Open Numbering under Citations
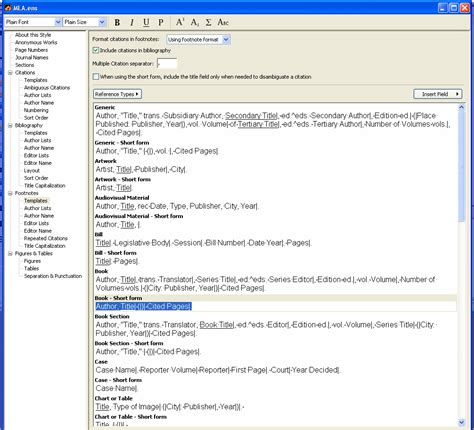The image size is (474, 430). (x=36, y=110)
